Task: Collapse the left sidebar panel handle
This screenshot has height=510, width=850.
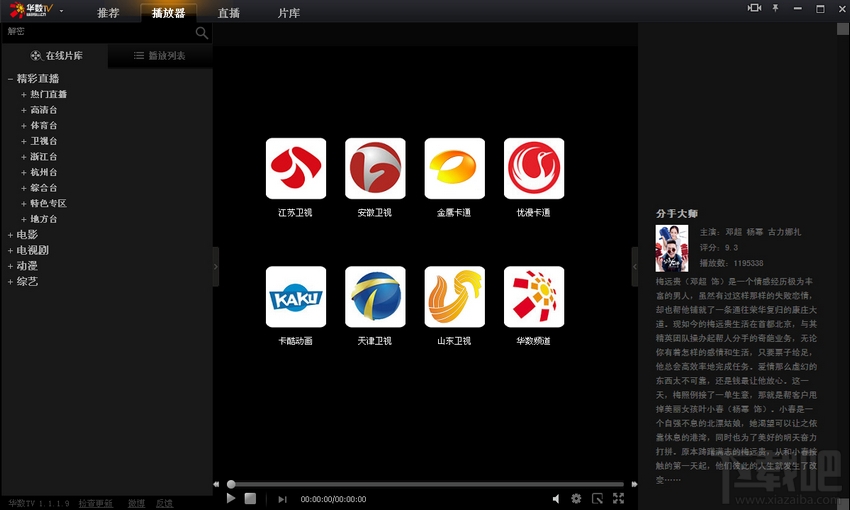Action: click(x=216, y=267)
